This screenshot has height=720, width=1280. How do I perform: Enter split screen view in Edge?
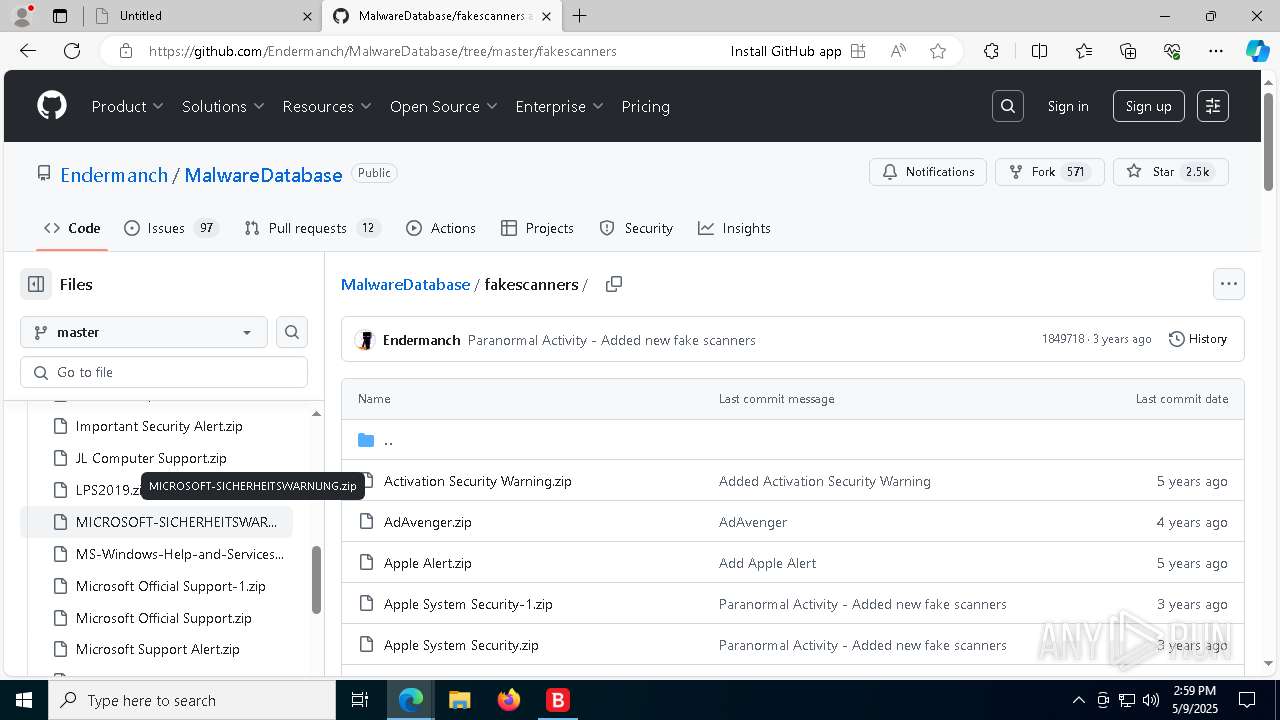tap(1039, 51)
